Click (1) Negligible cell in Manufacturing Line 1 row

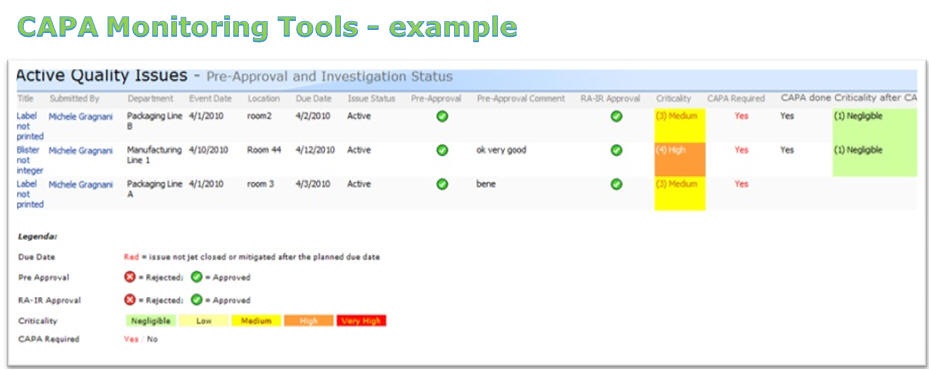[874, 160]
